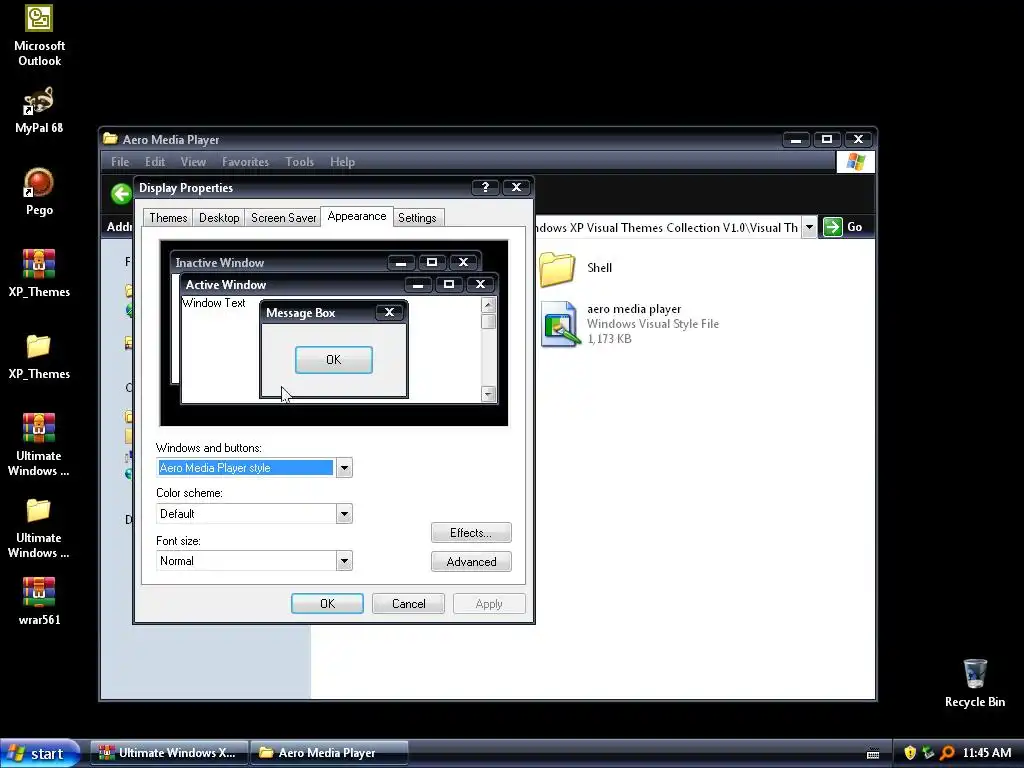Click the taskbar clock showing 11:45 AM

coord(987,753)
